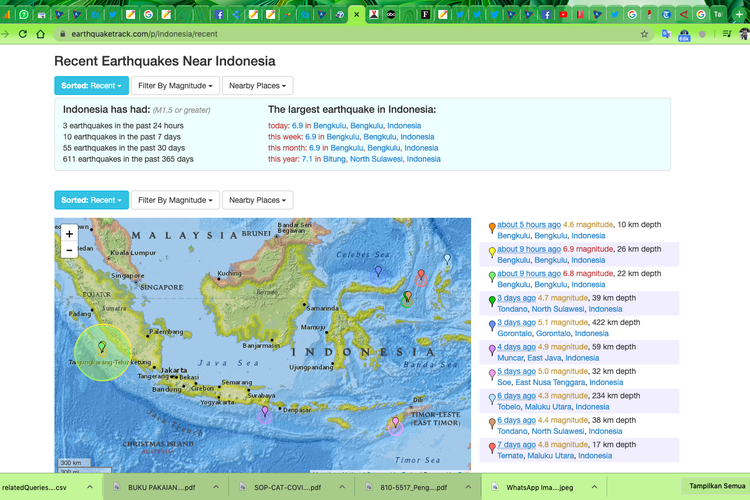Zoom out on the earthquake map

(x=69, y=250)
